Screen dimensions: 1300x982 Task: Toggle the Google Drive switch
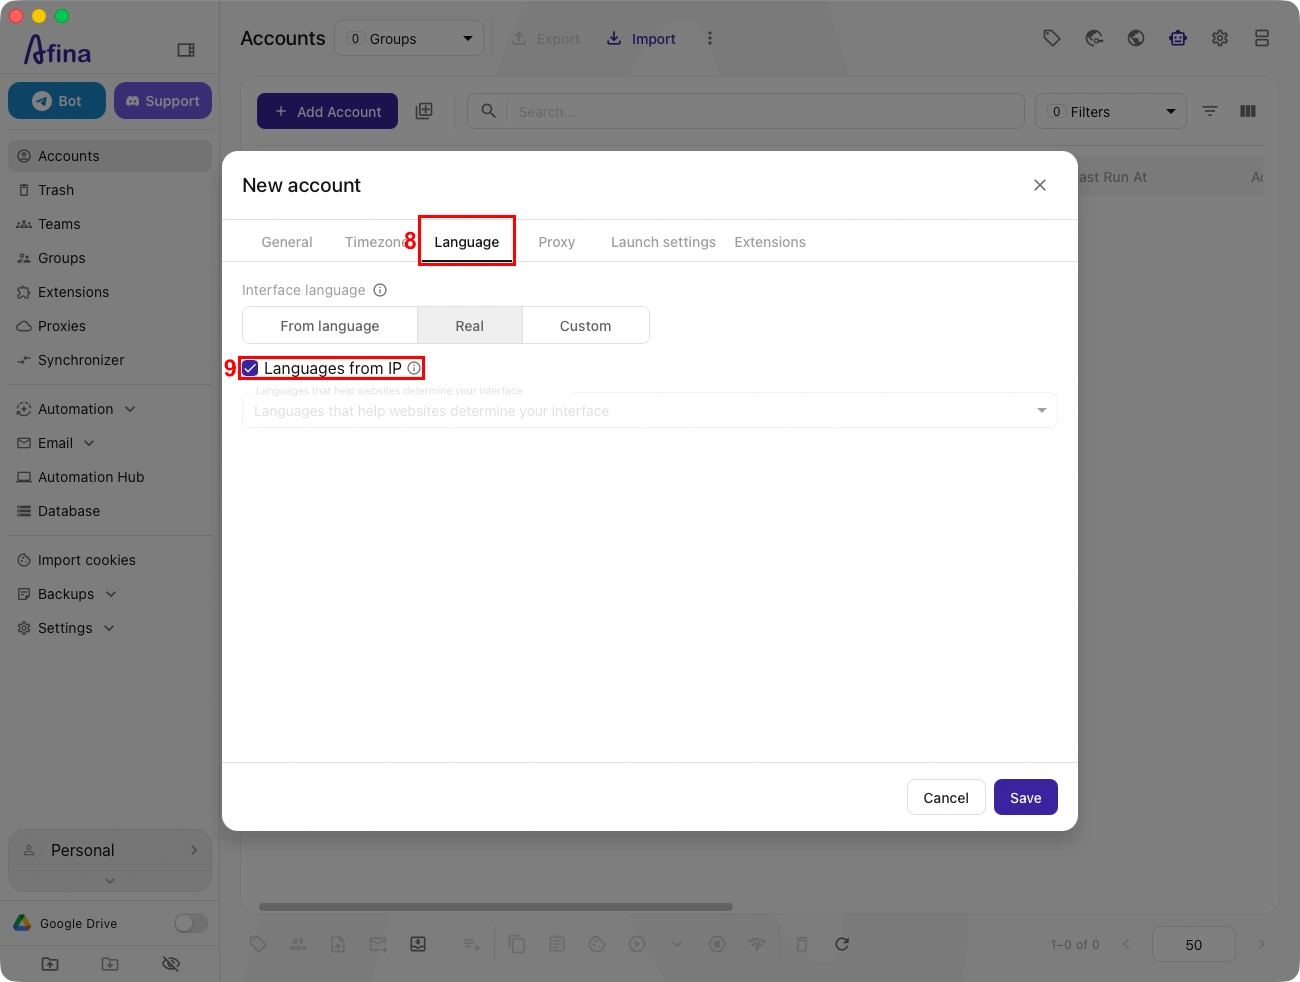pyautogui.click(x=190, y=923)
